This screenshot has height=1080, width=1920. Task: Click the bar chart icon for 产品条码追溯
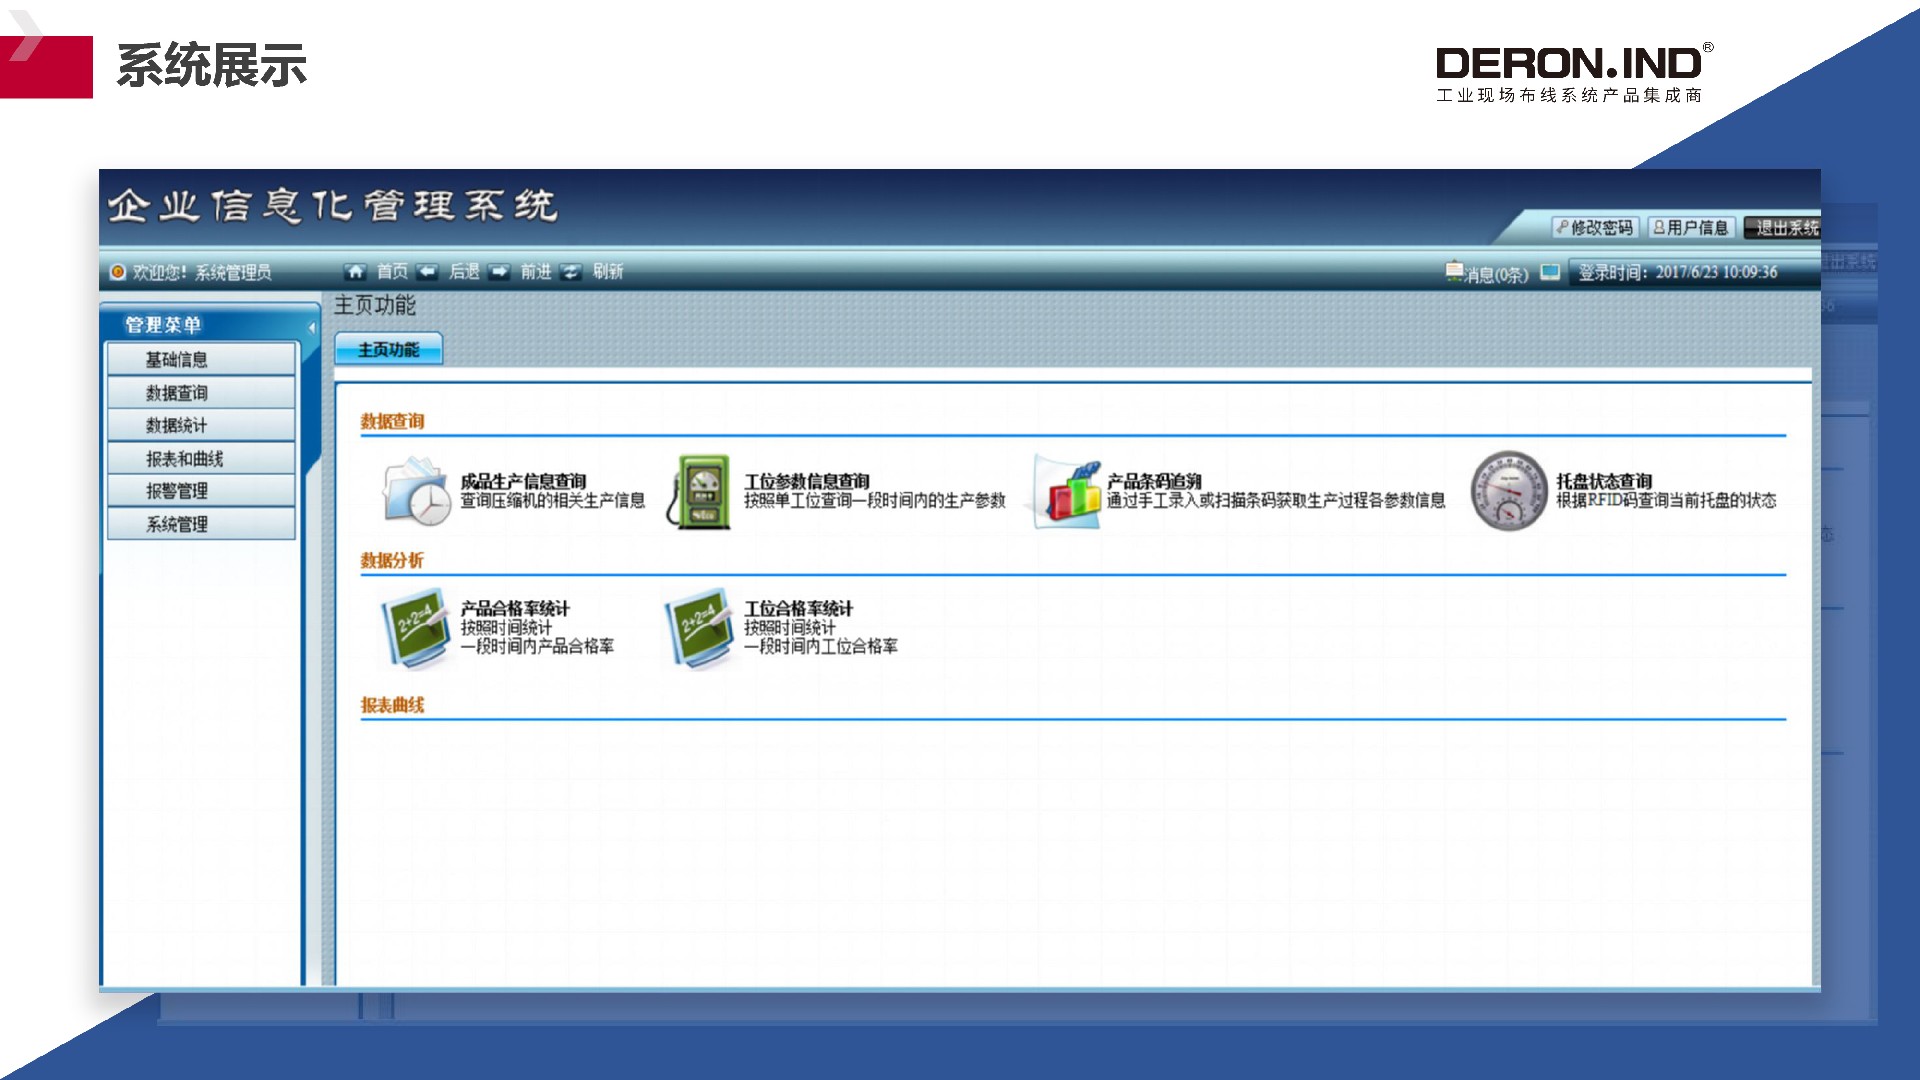pos(1066,491)
